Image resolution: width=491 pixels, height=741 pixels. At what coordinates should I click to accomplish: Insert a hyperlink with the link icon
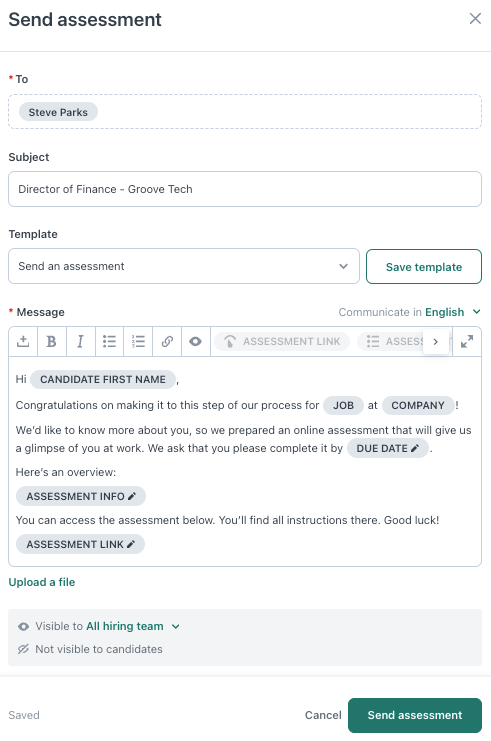167,341
